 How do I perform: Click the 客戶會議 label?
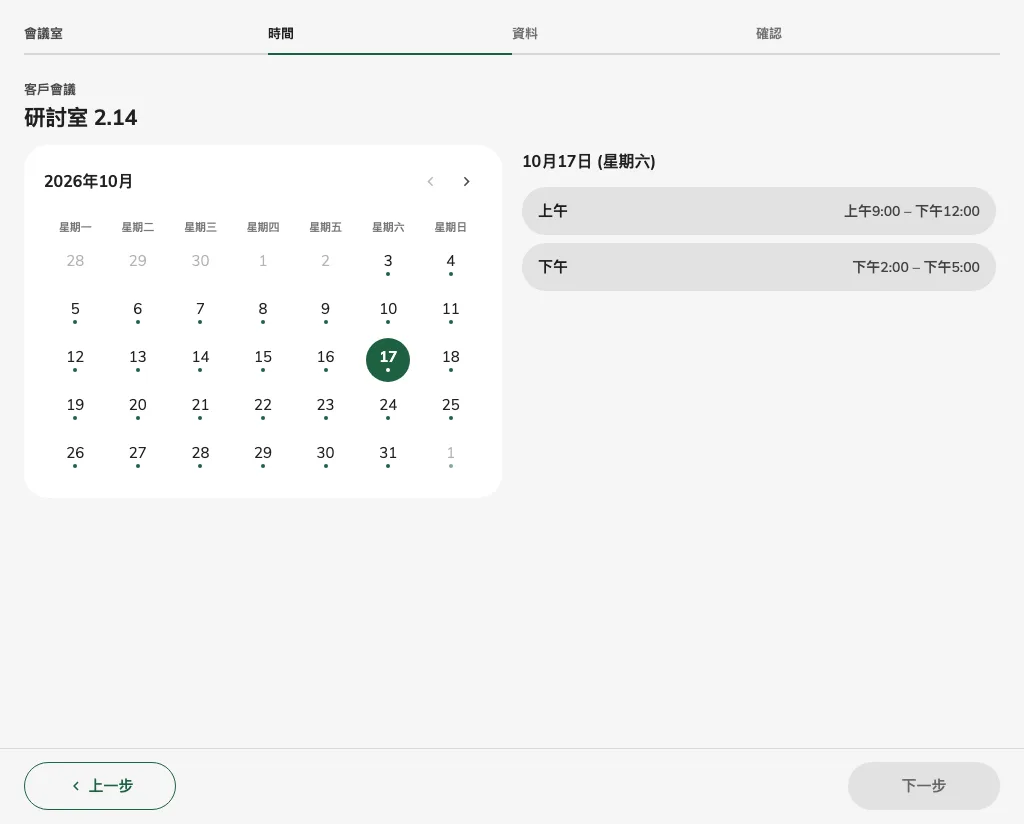click(50, 89)
